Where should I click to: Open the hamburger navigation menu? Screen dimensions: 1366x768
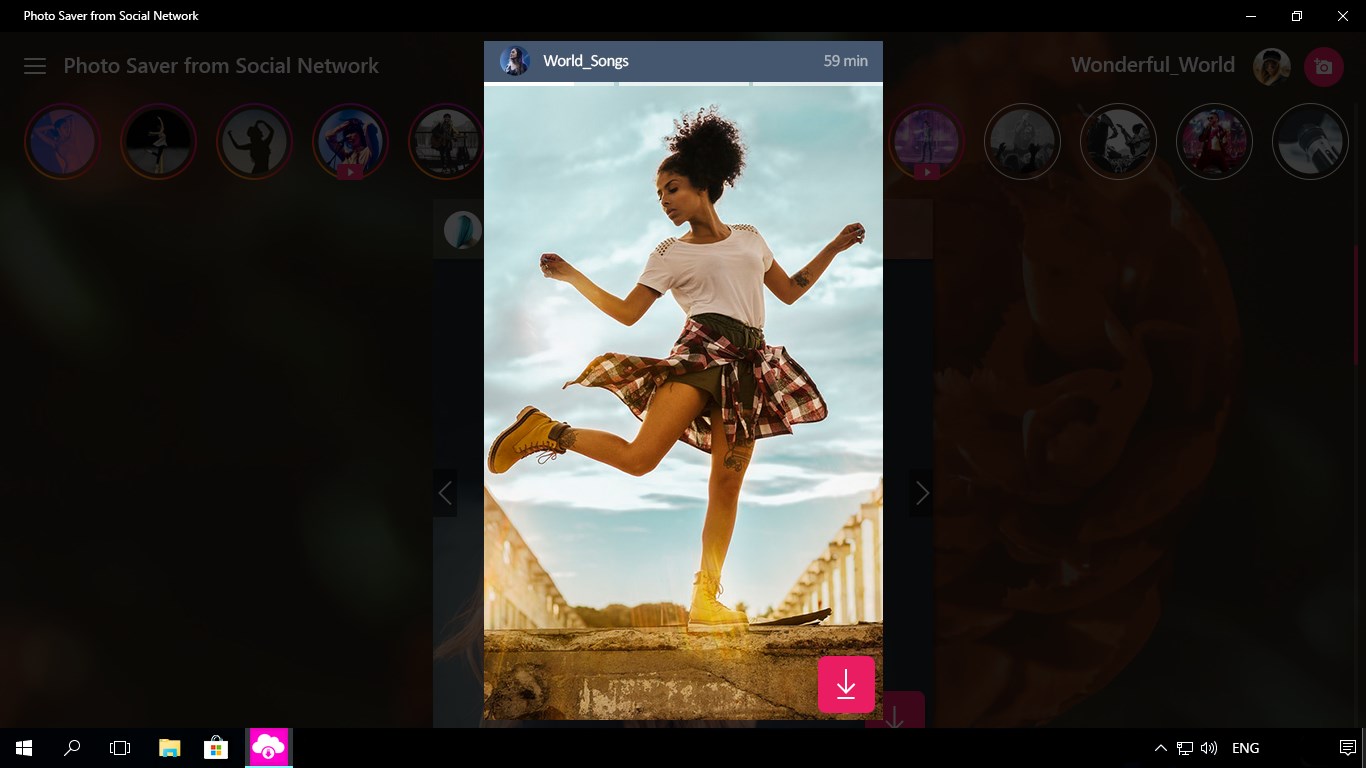tap(35, 66)
